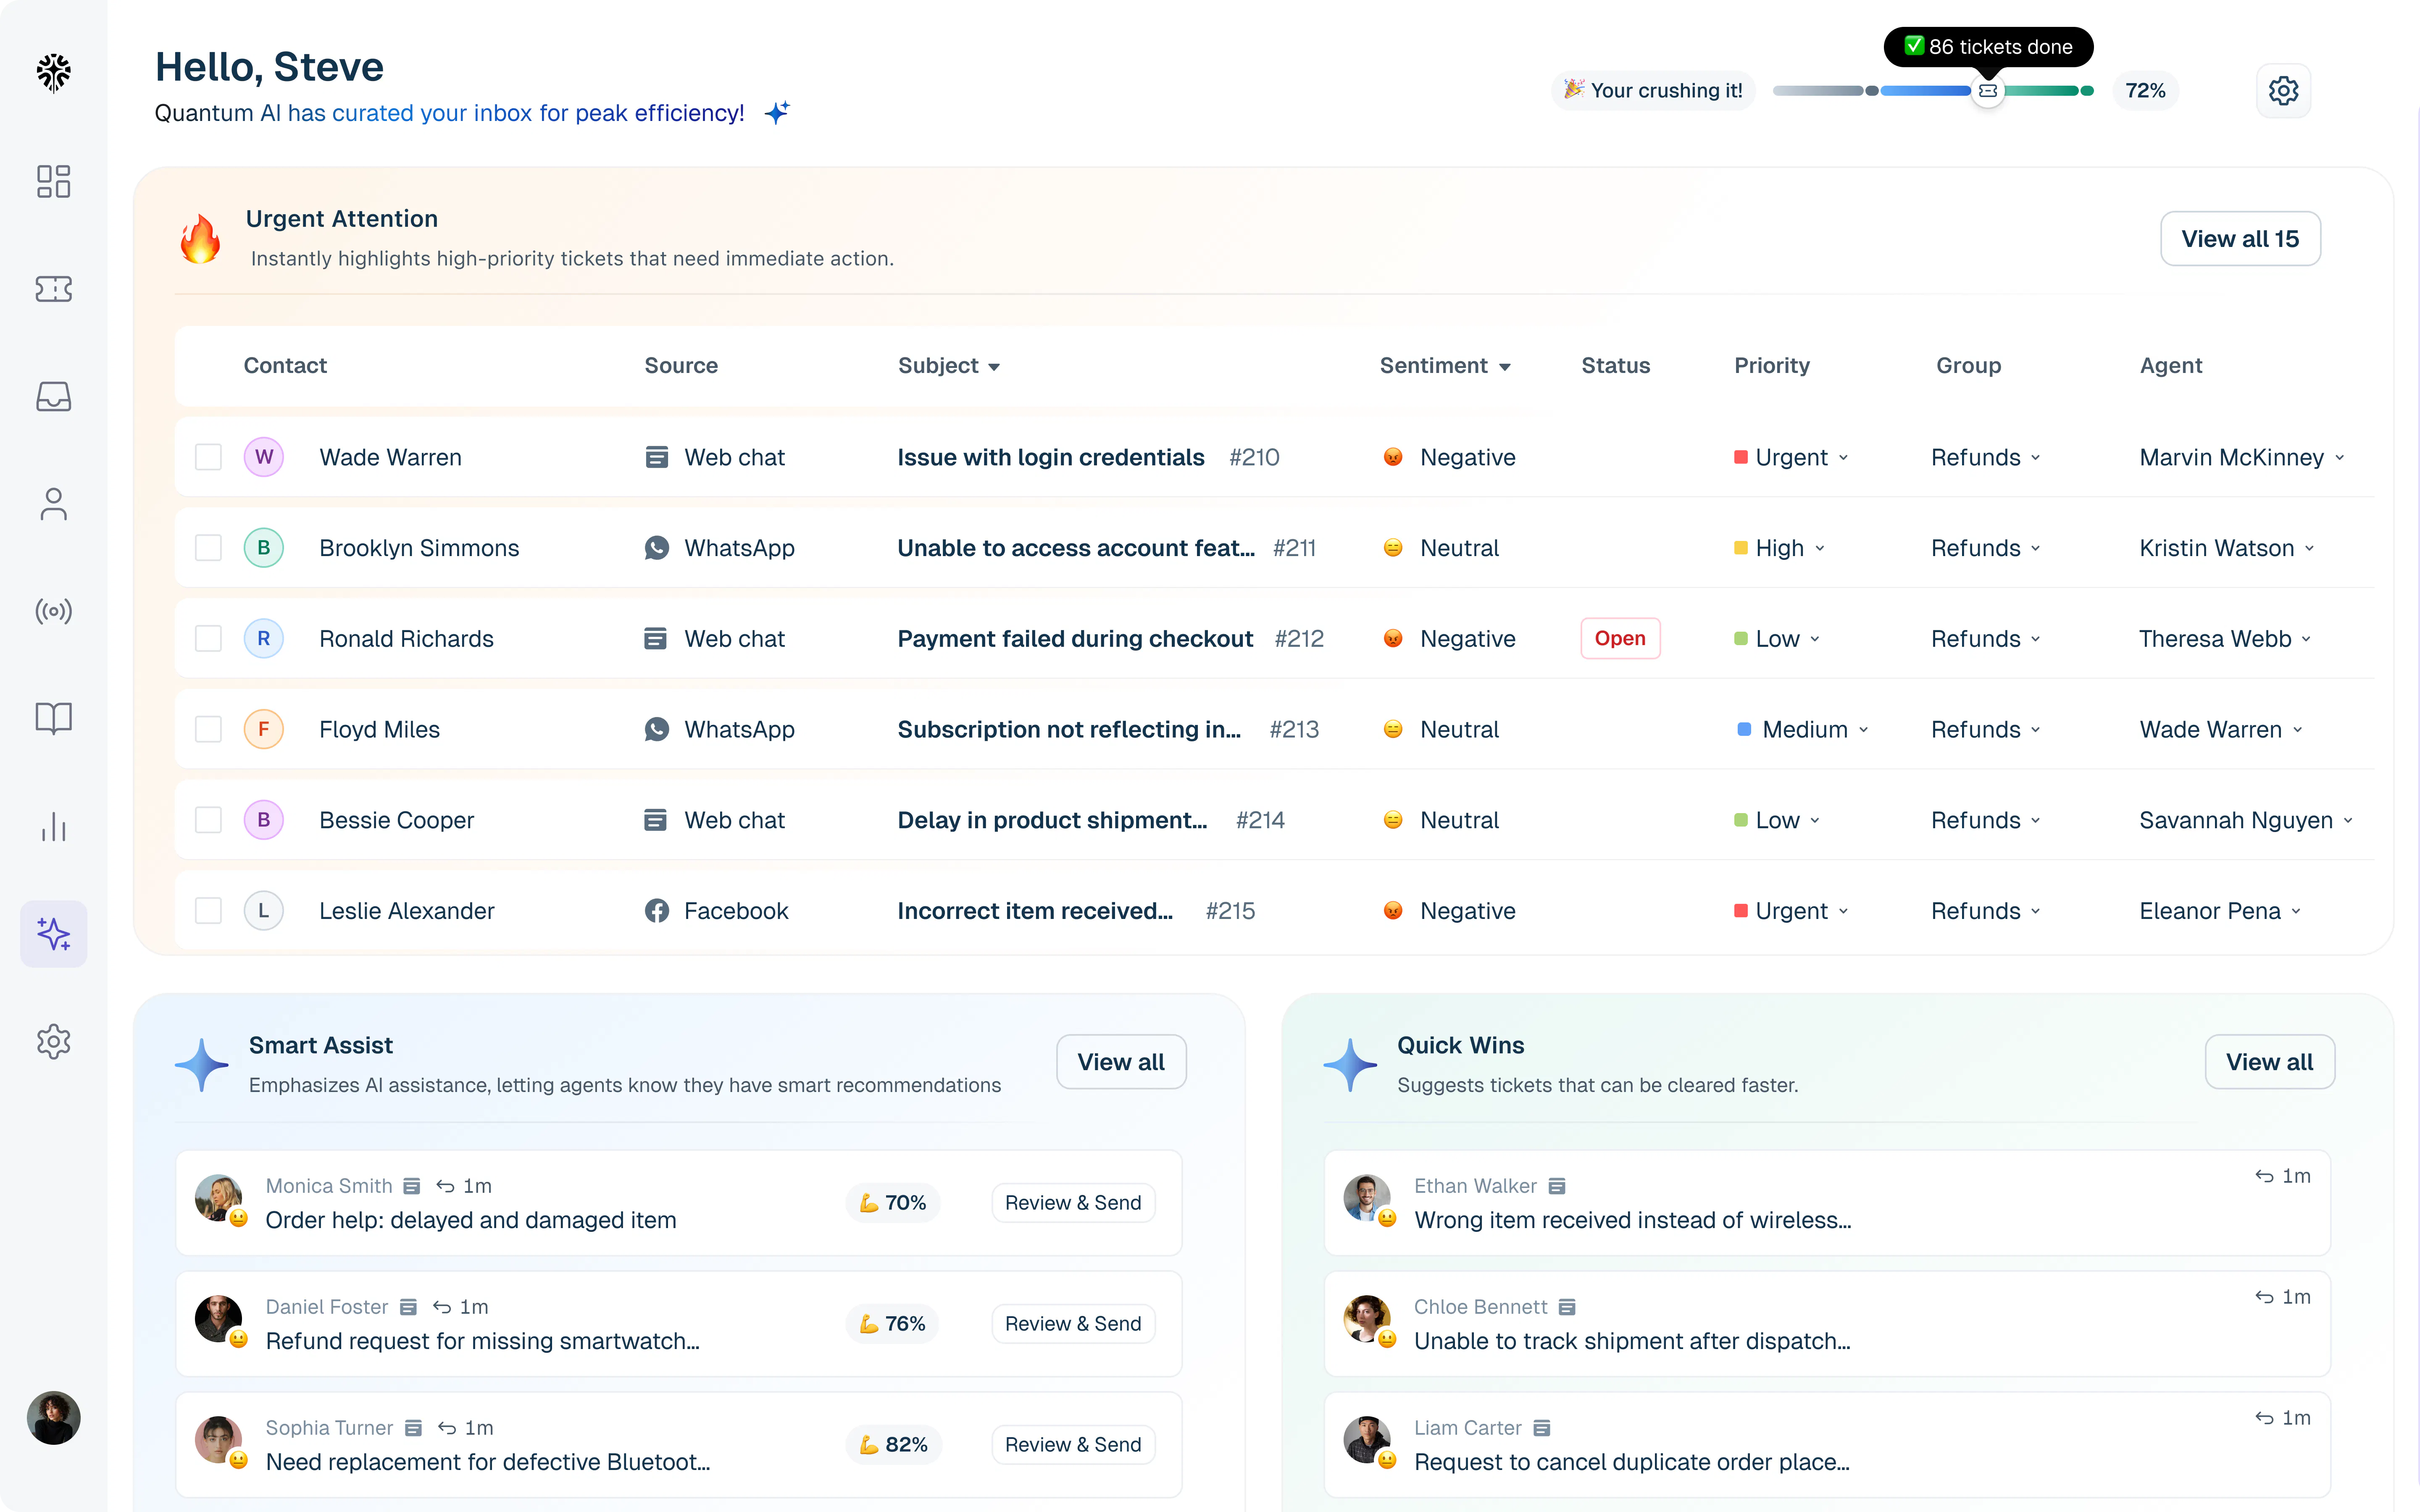Image resolution: width=2420 pixels, height=1512 pixels.
Task: Click the sparkle icon next to peak efficiency
Action: [x=777, y=112]
